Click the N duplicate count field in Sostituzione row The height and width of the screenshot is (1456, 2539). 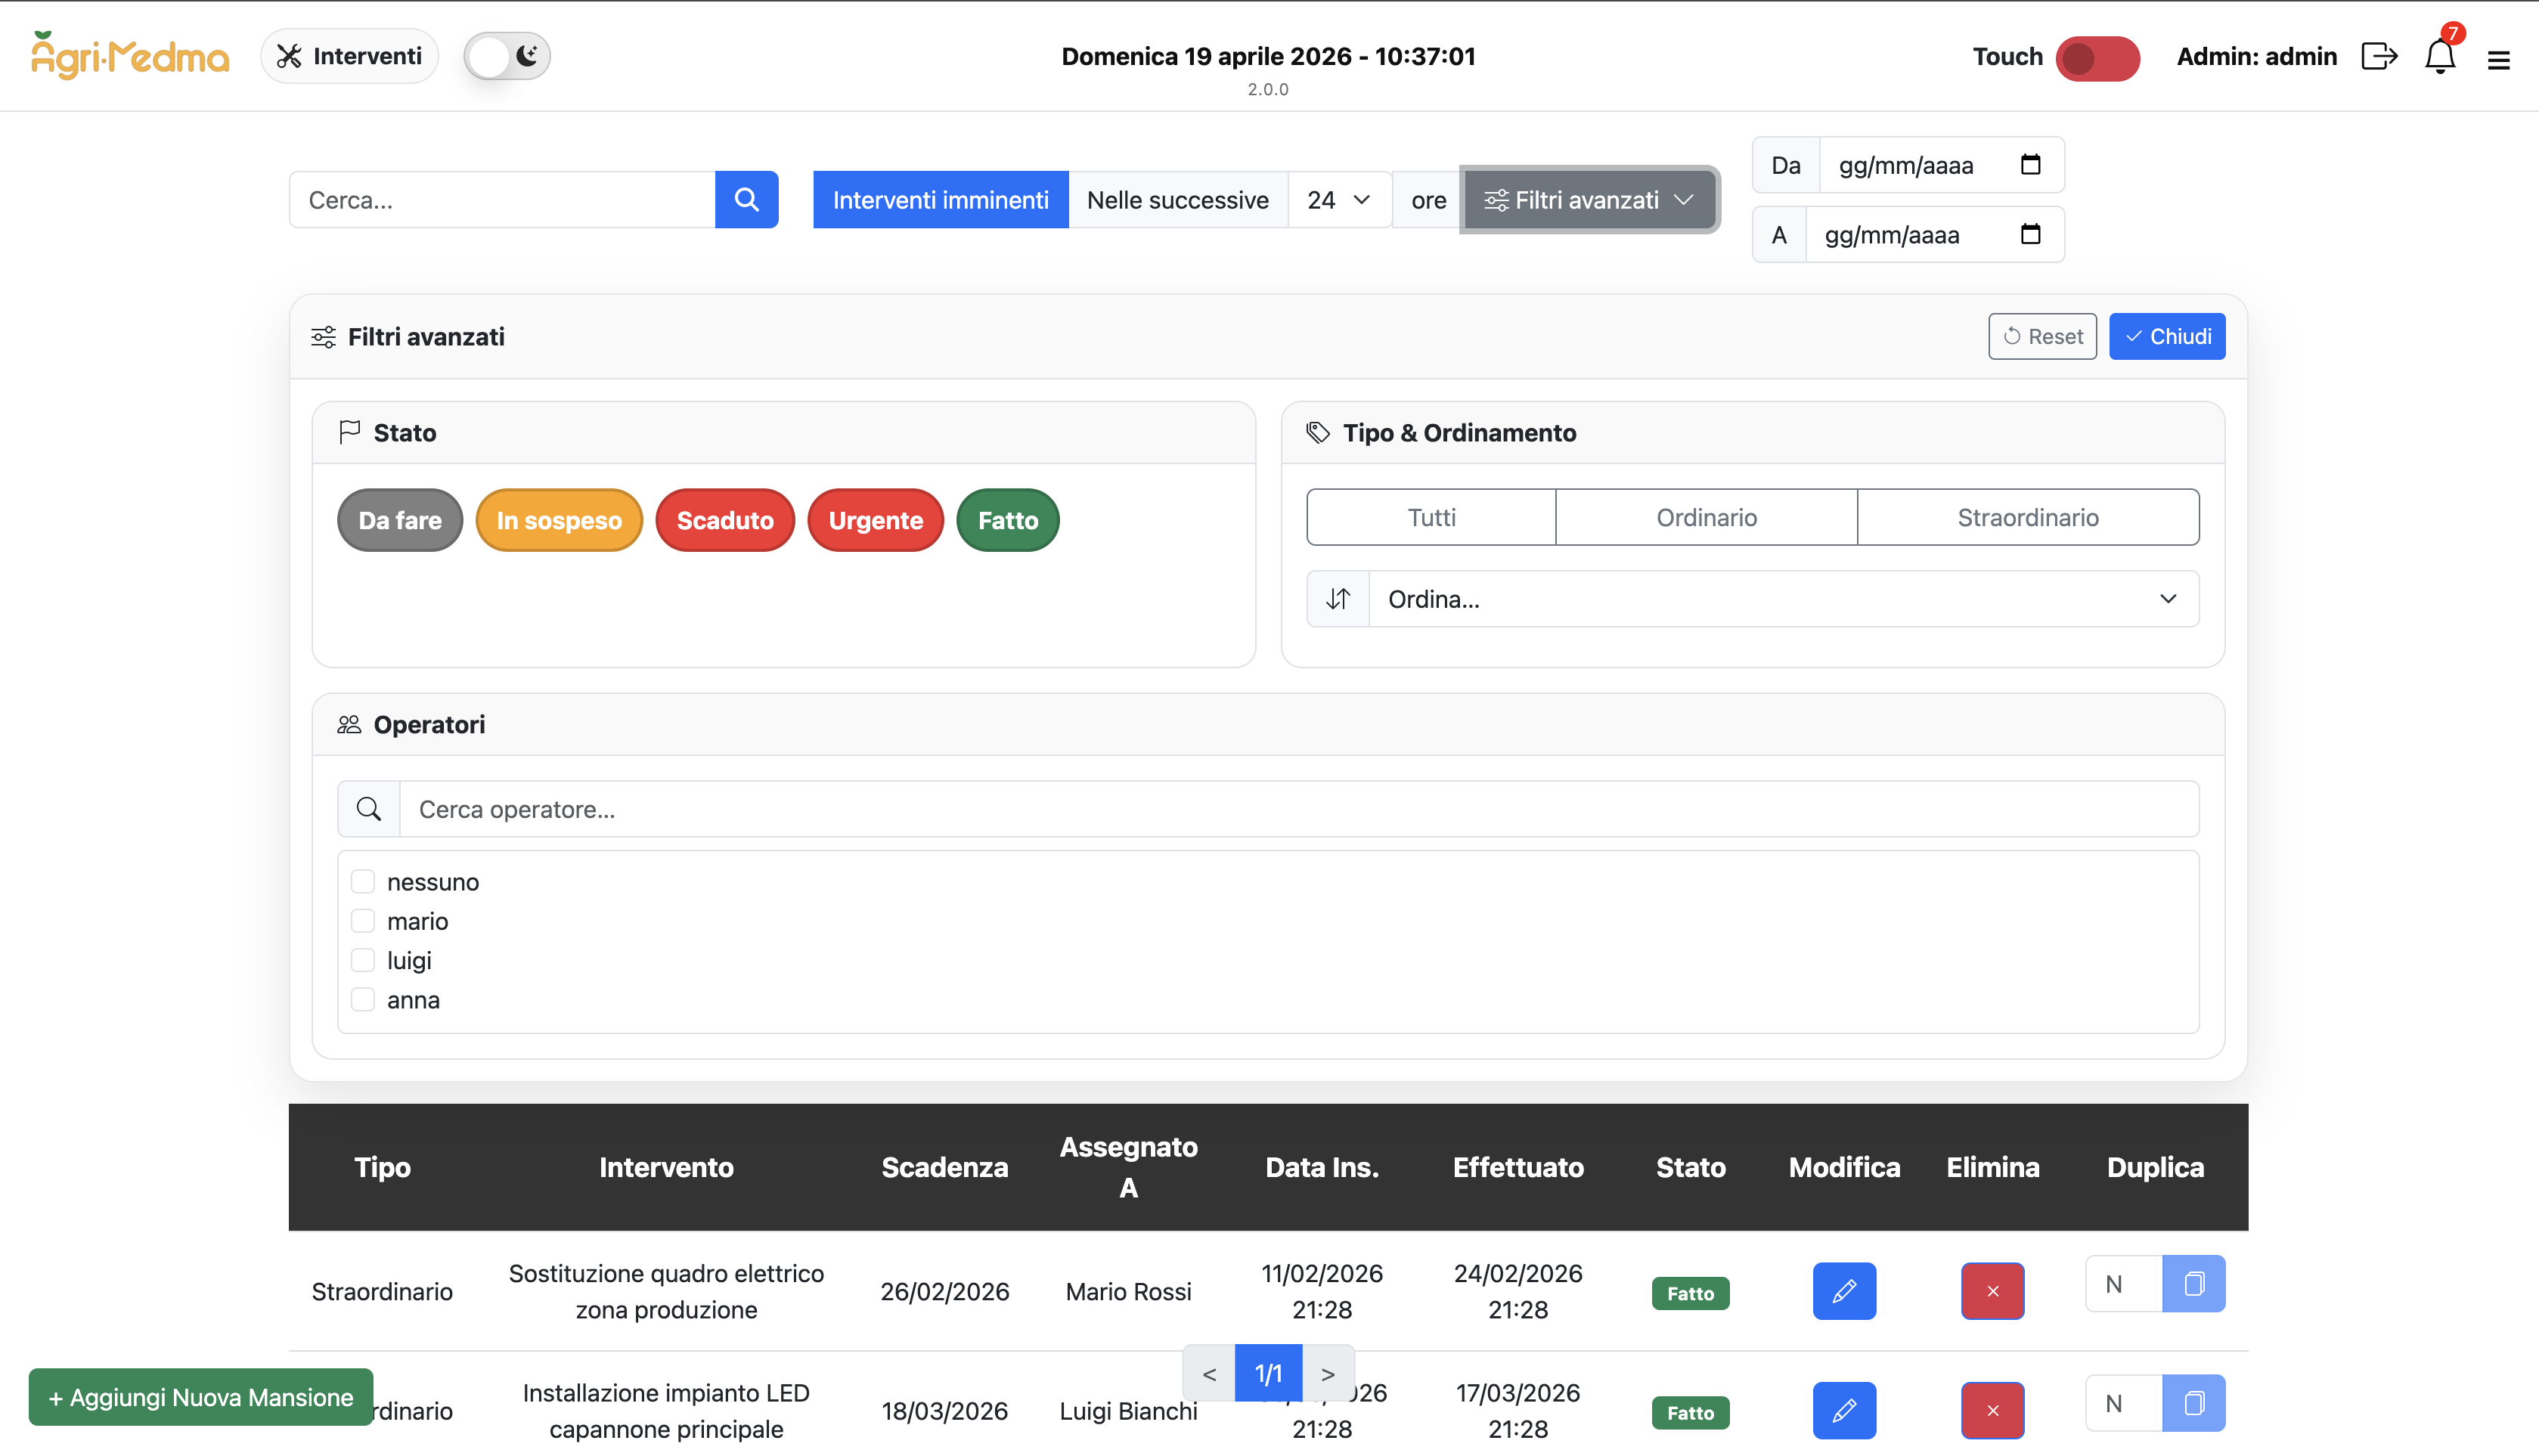point(2123,1284)
